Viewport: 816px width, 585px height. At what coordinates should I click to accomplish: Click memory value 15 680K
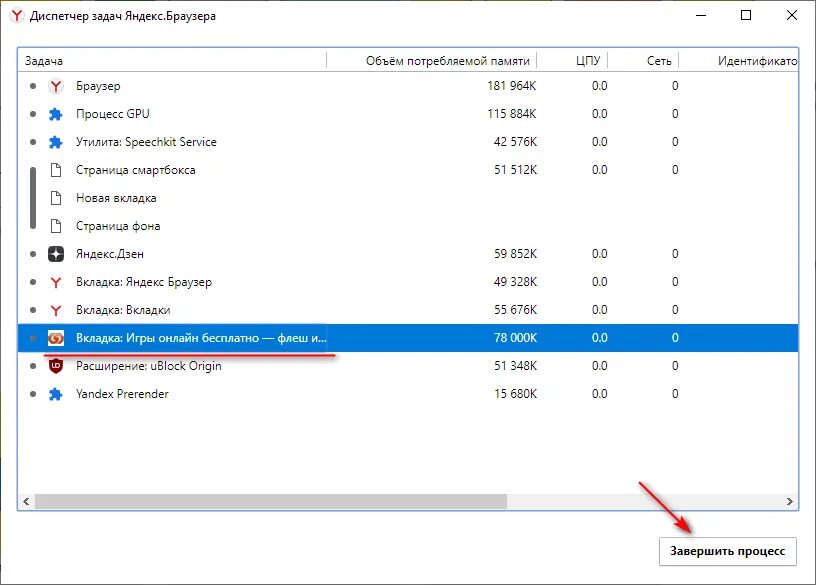pyautogui.click(x=515, y=394)
